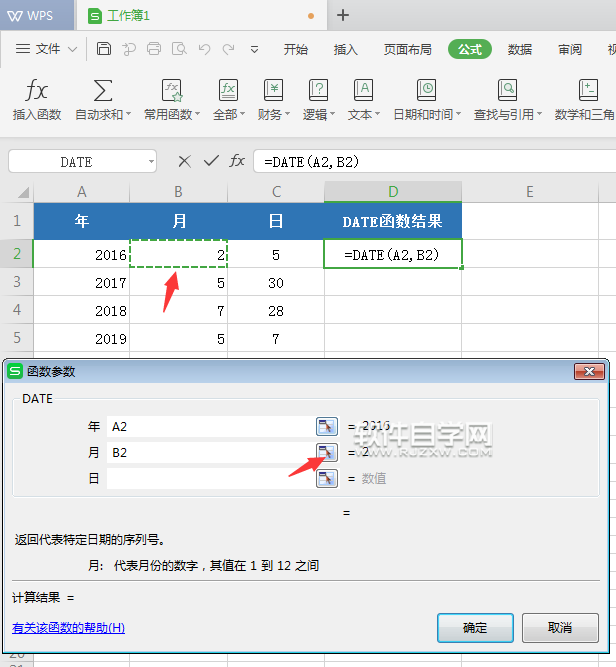Open the Date and Time (日期和时间) functions
The image size is (616, 667).
427,100
